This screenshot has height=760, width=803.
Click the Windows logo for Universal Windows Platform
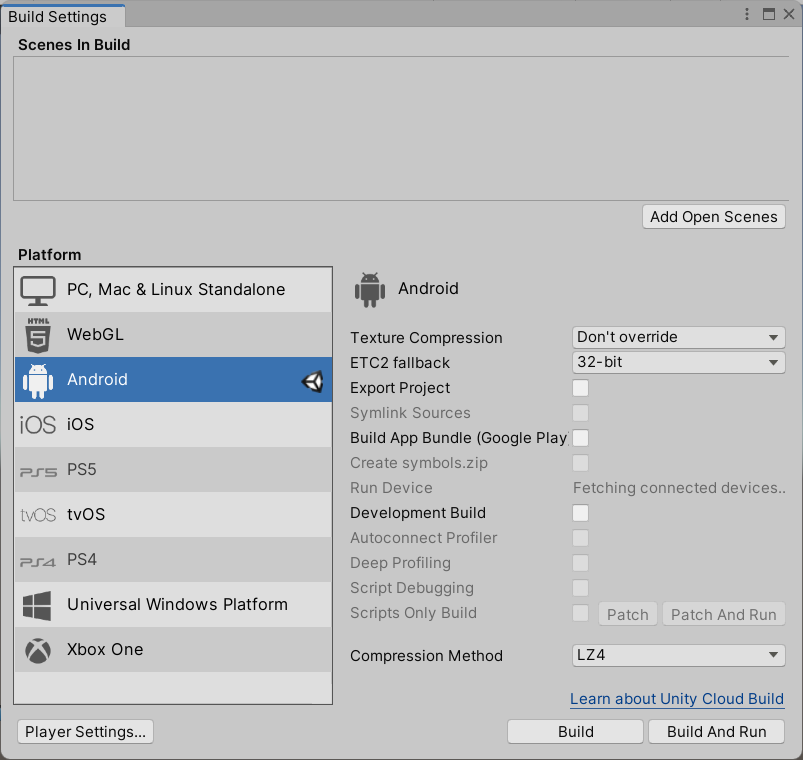(x=37, y=606)
